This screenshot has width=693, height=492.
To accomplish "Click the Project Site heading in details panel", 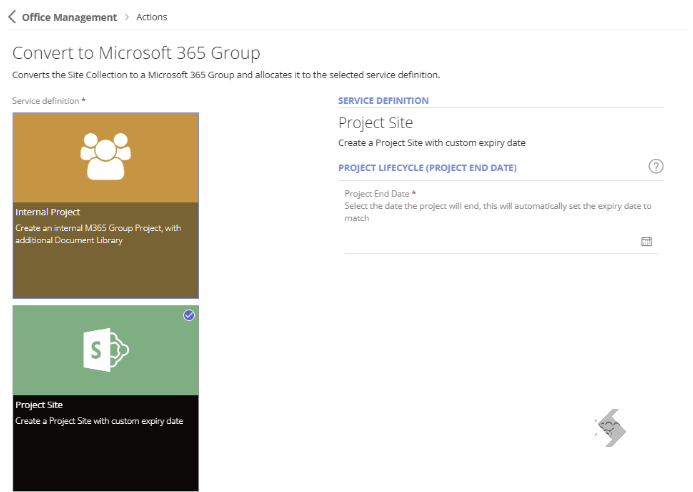I will coord(376,122).
